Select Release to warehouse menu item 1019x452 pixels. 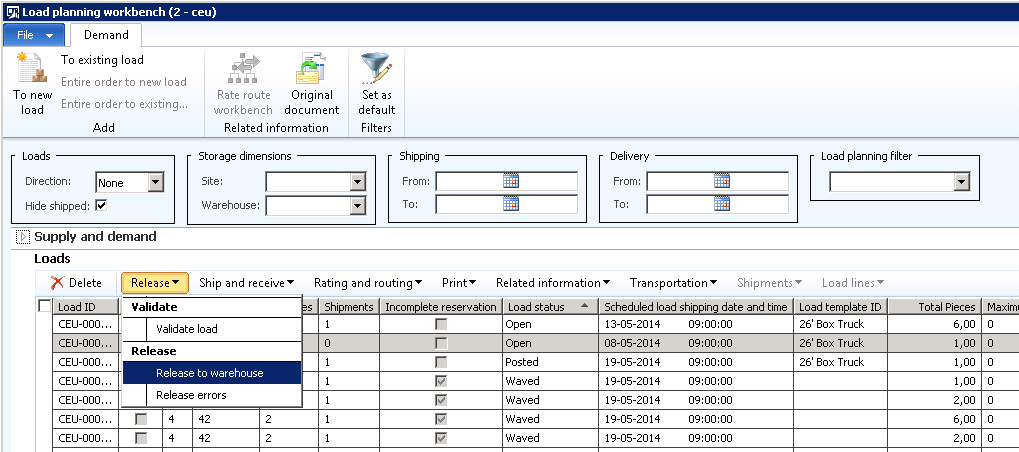pyautogui.click(x=210, y=373)
